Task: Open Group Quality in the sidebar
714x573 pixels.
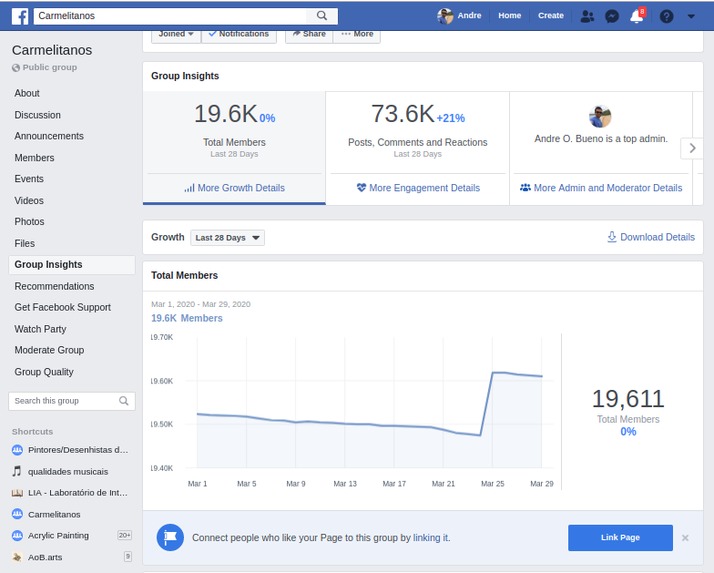Action: (x=44, y=372)
